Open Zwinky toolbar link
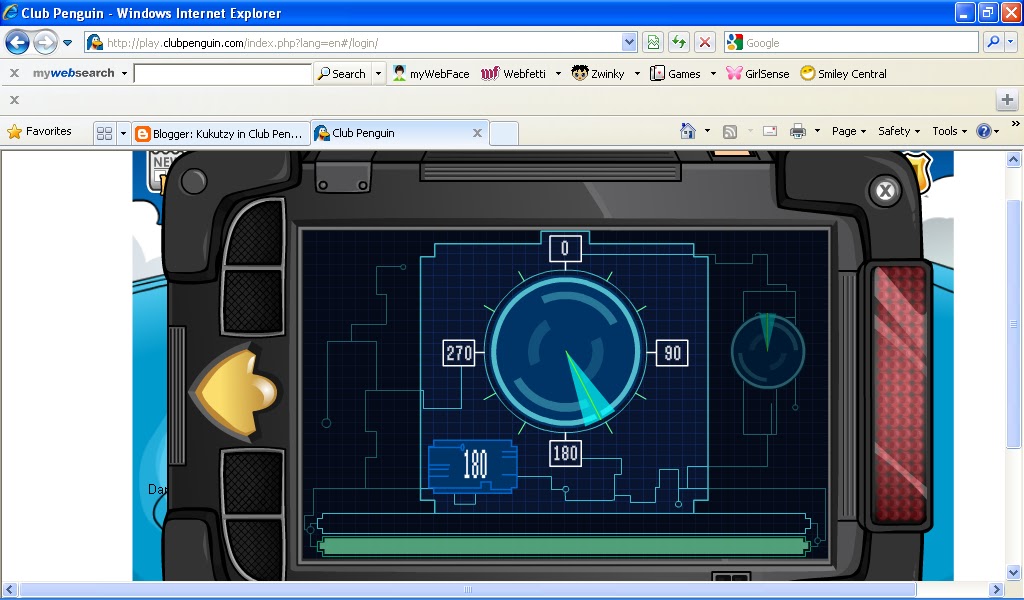The image size is (1024, 600). 598,74
